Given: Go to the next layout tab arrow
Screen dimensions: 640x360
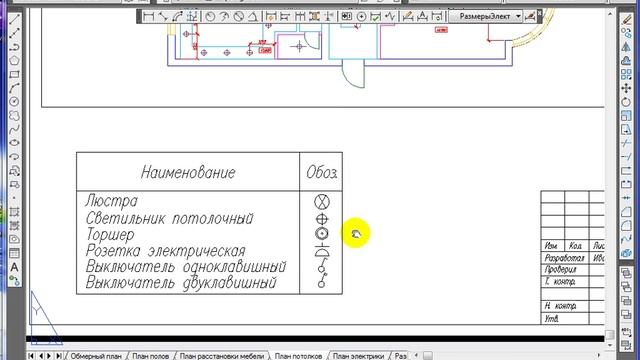Looking at the screenshot, I should point(49,356).
